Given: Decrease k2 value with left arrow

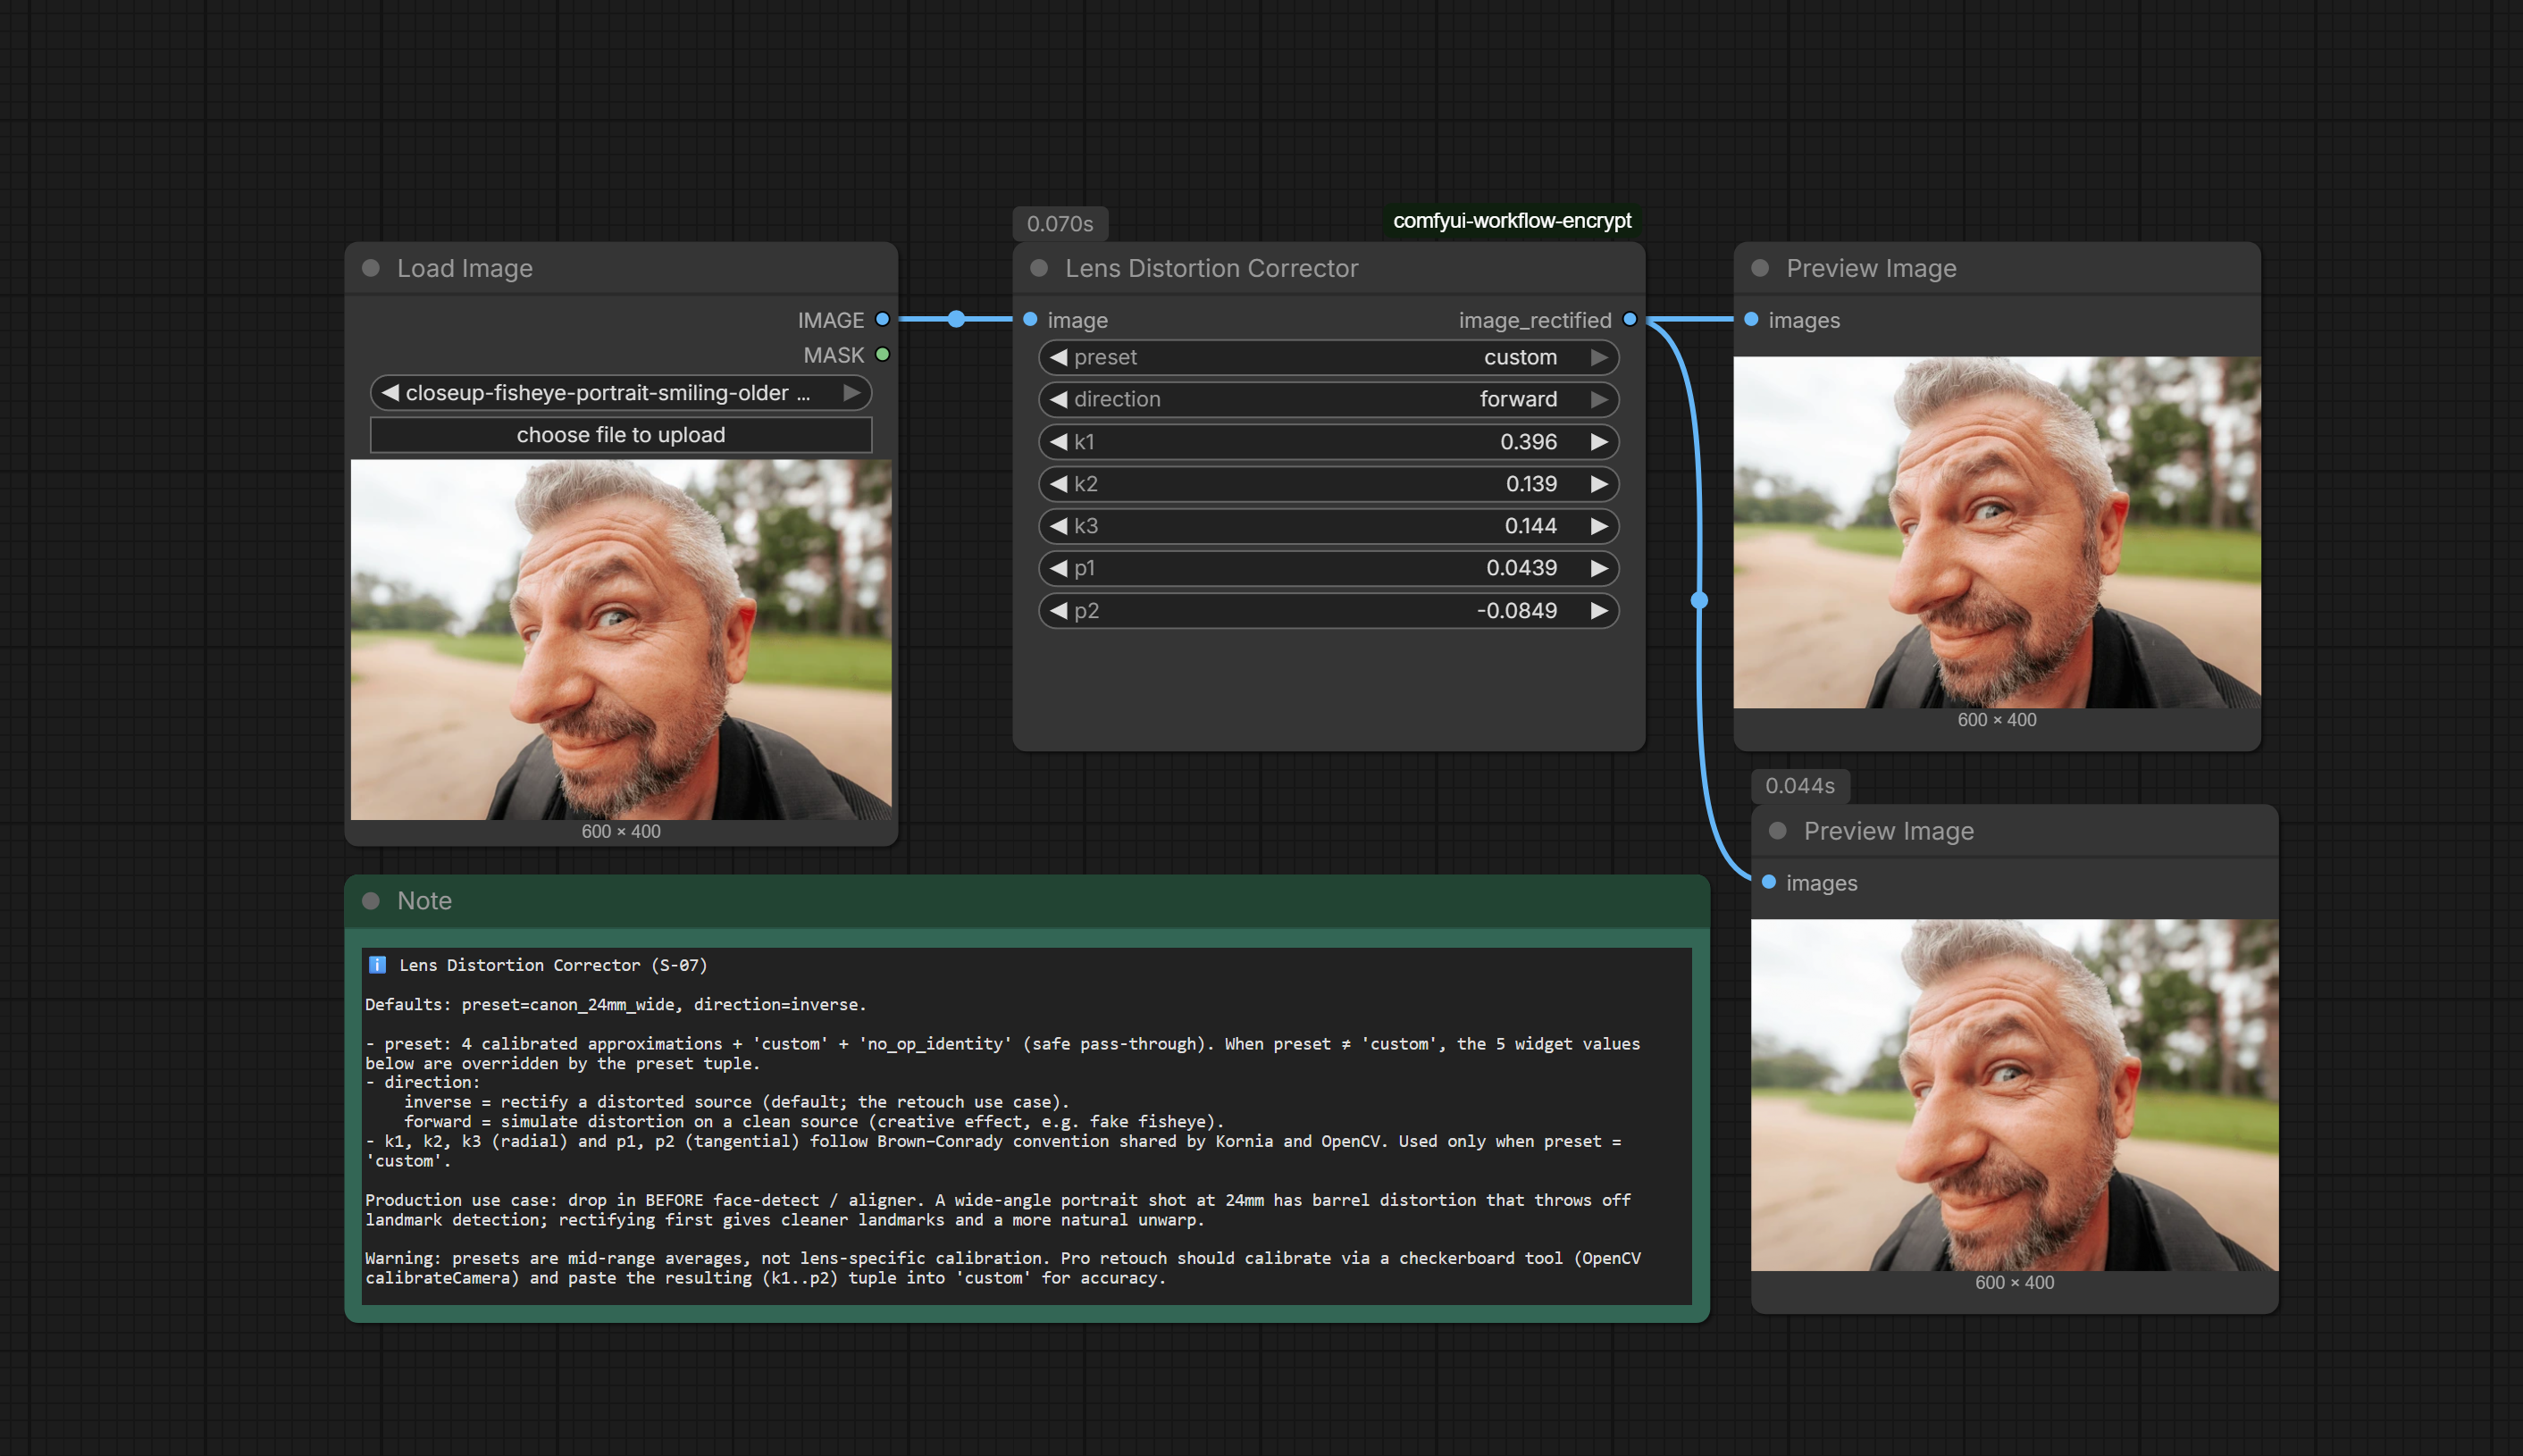Looking at the screenshot, I should coord(1058,484).
